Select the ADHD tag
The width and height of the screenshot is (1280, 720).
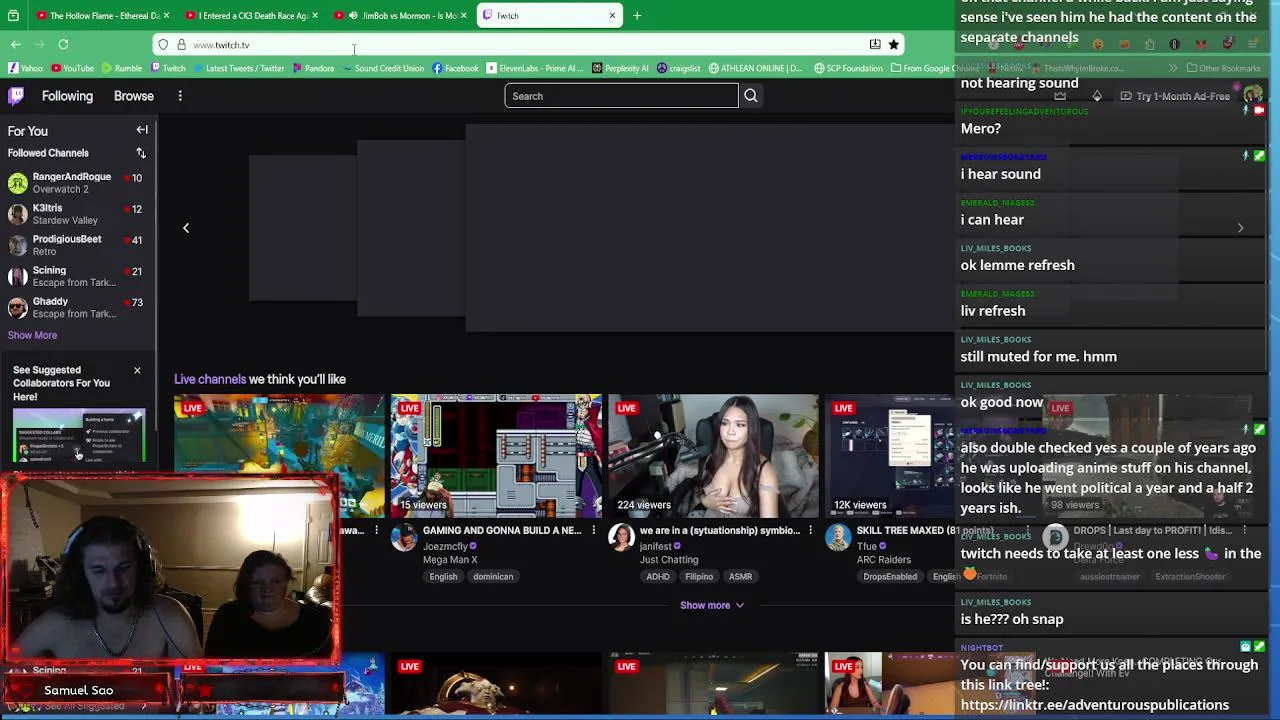tap(658, 577)
